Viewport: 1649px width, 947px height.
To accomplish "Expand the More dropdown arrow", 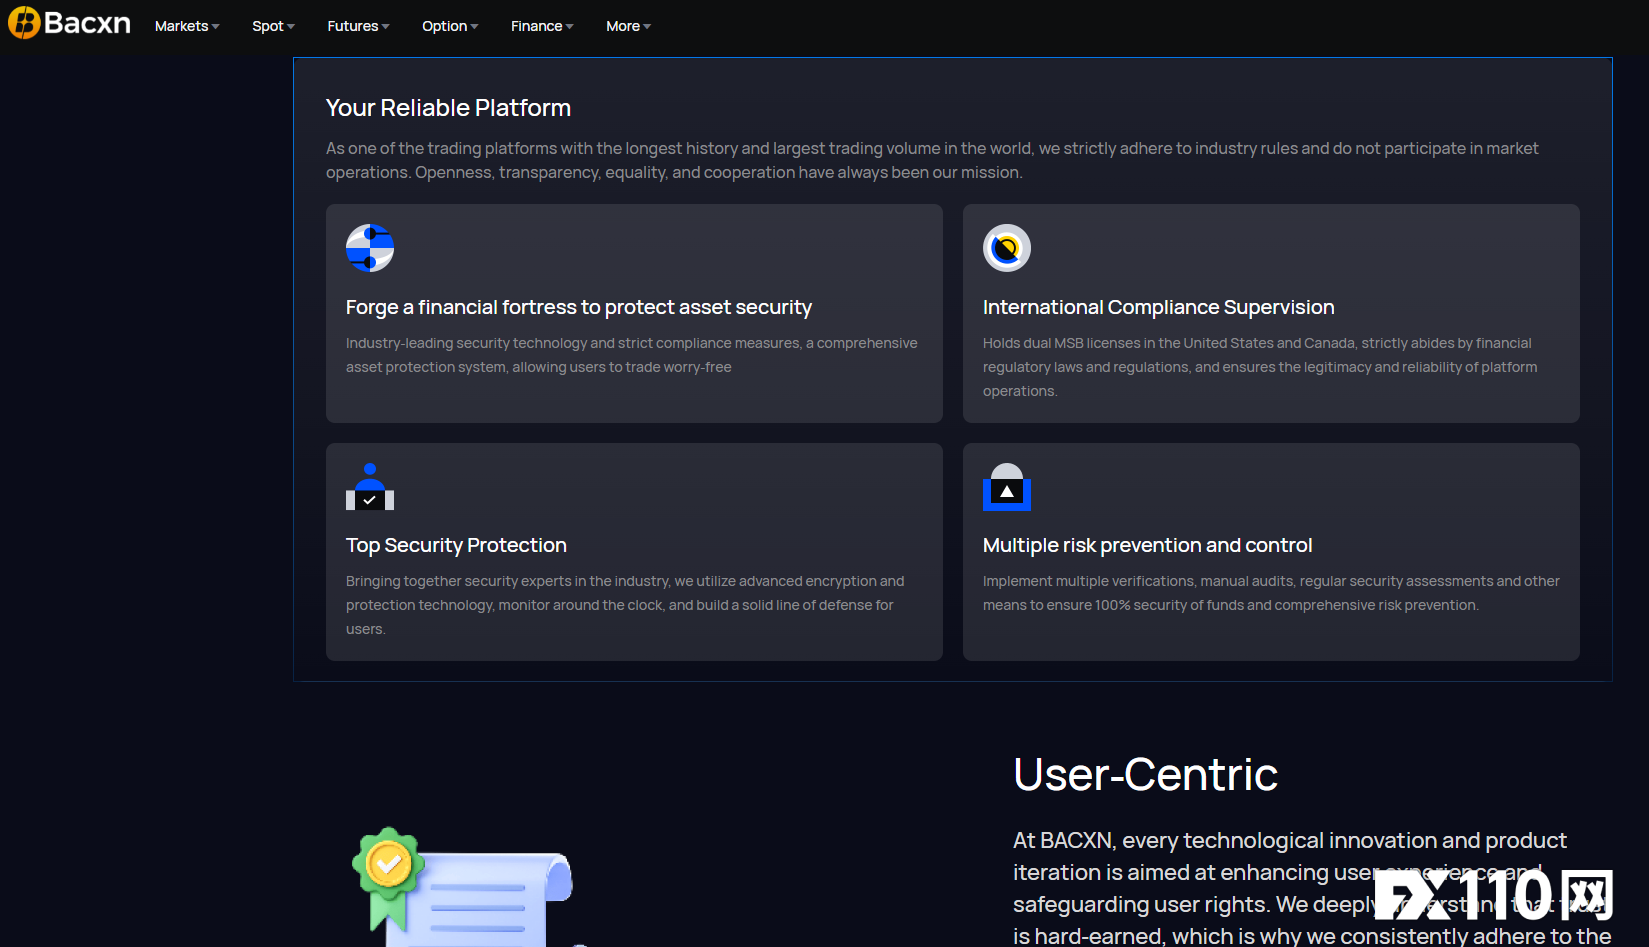I will tap(647, 27).
